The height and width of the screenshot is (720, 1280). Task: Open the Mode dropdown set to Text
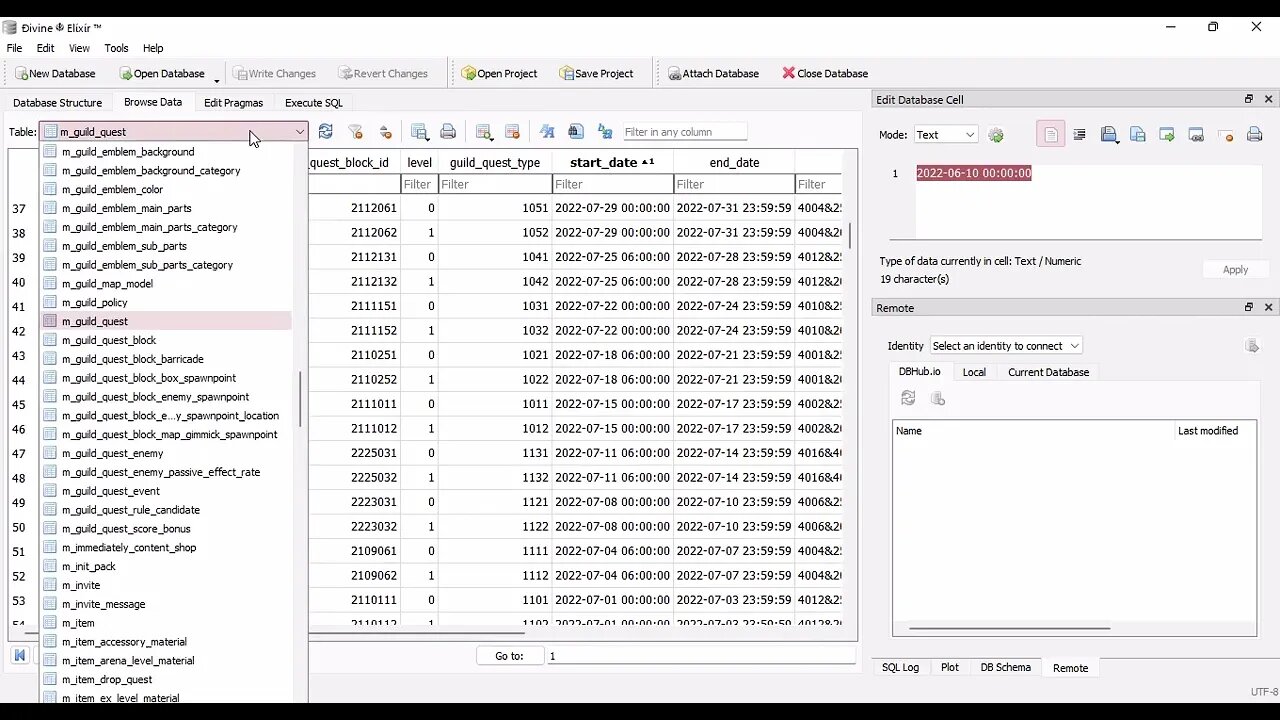coord(945,135)
